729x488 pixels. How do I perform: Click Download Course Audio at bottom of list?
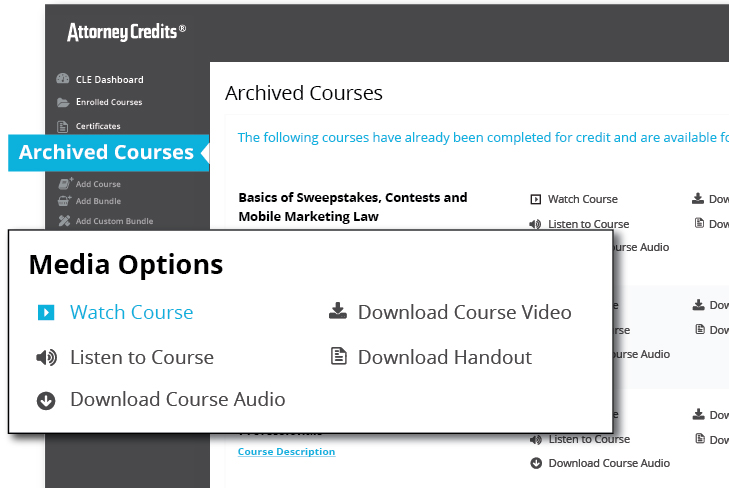pos(609,463)
